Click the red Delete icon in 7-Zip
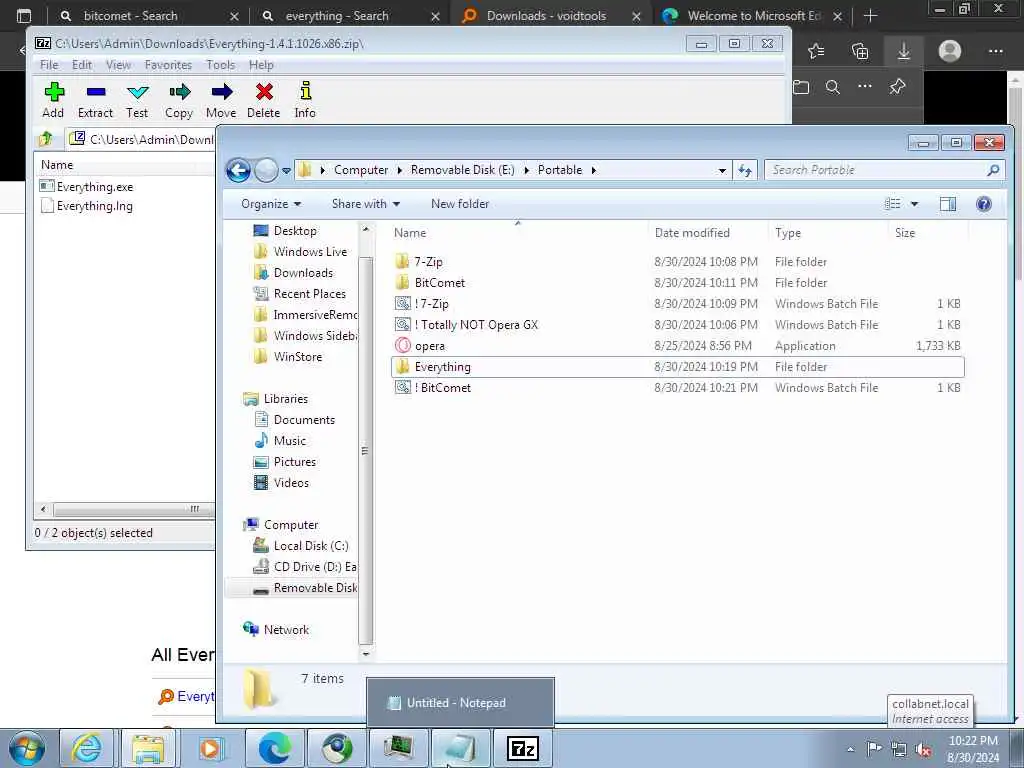Image resolution: width=1024 pixels, height=768 pixels. click(x=264, y=100)
